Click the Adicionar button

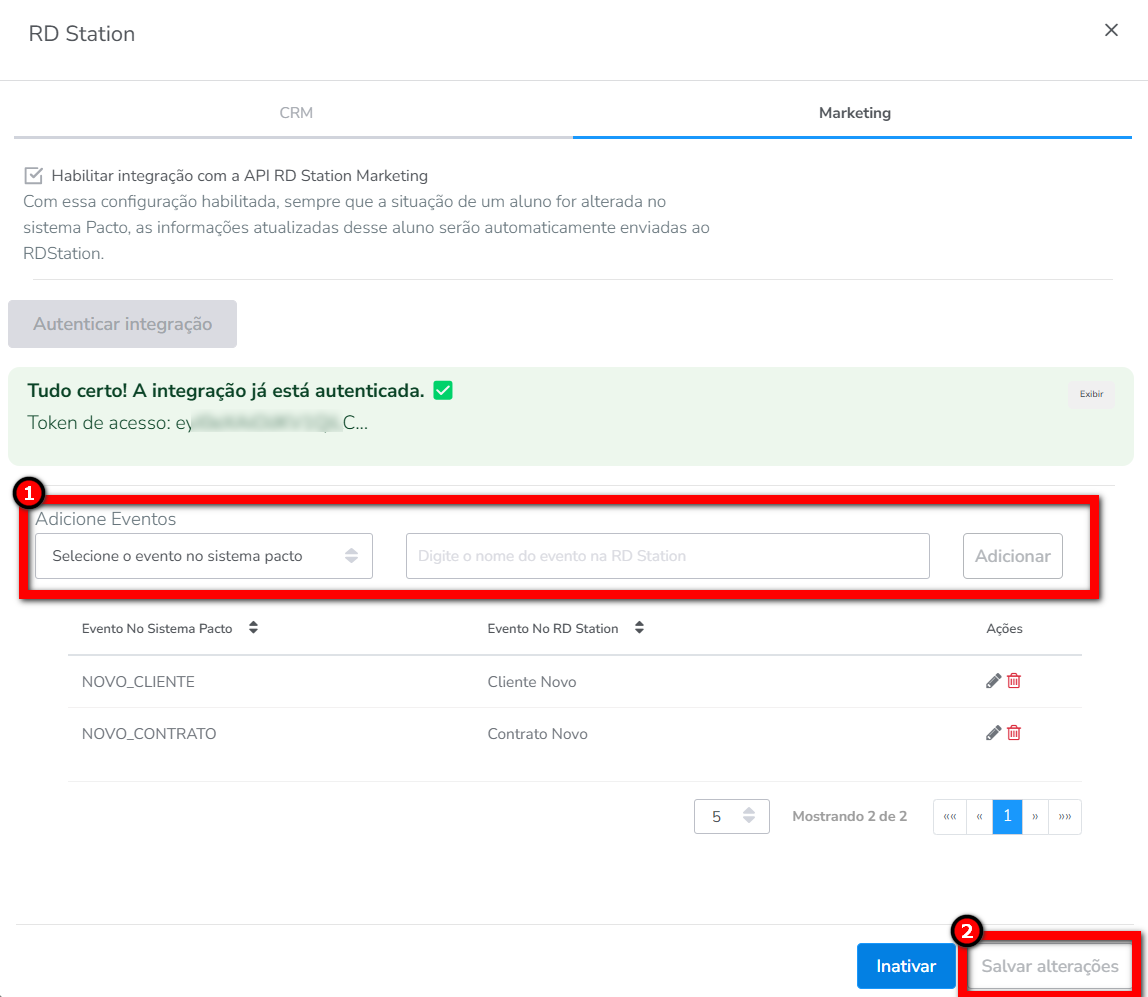point(1012,556)
